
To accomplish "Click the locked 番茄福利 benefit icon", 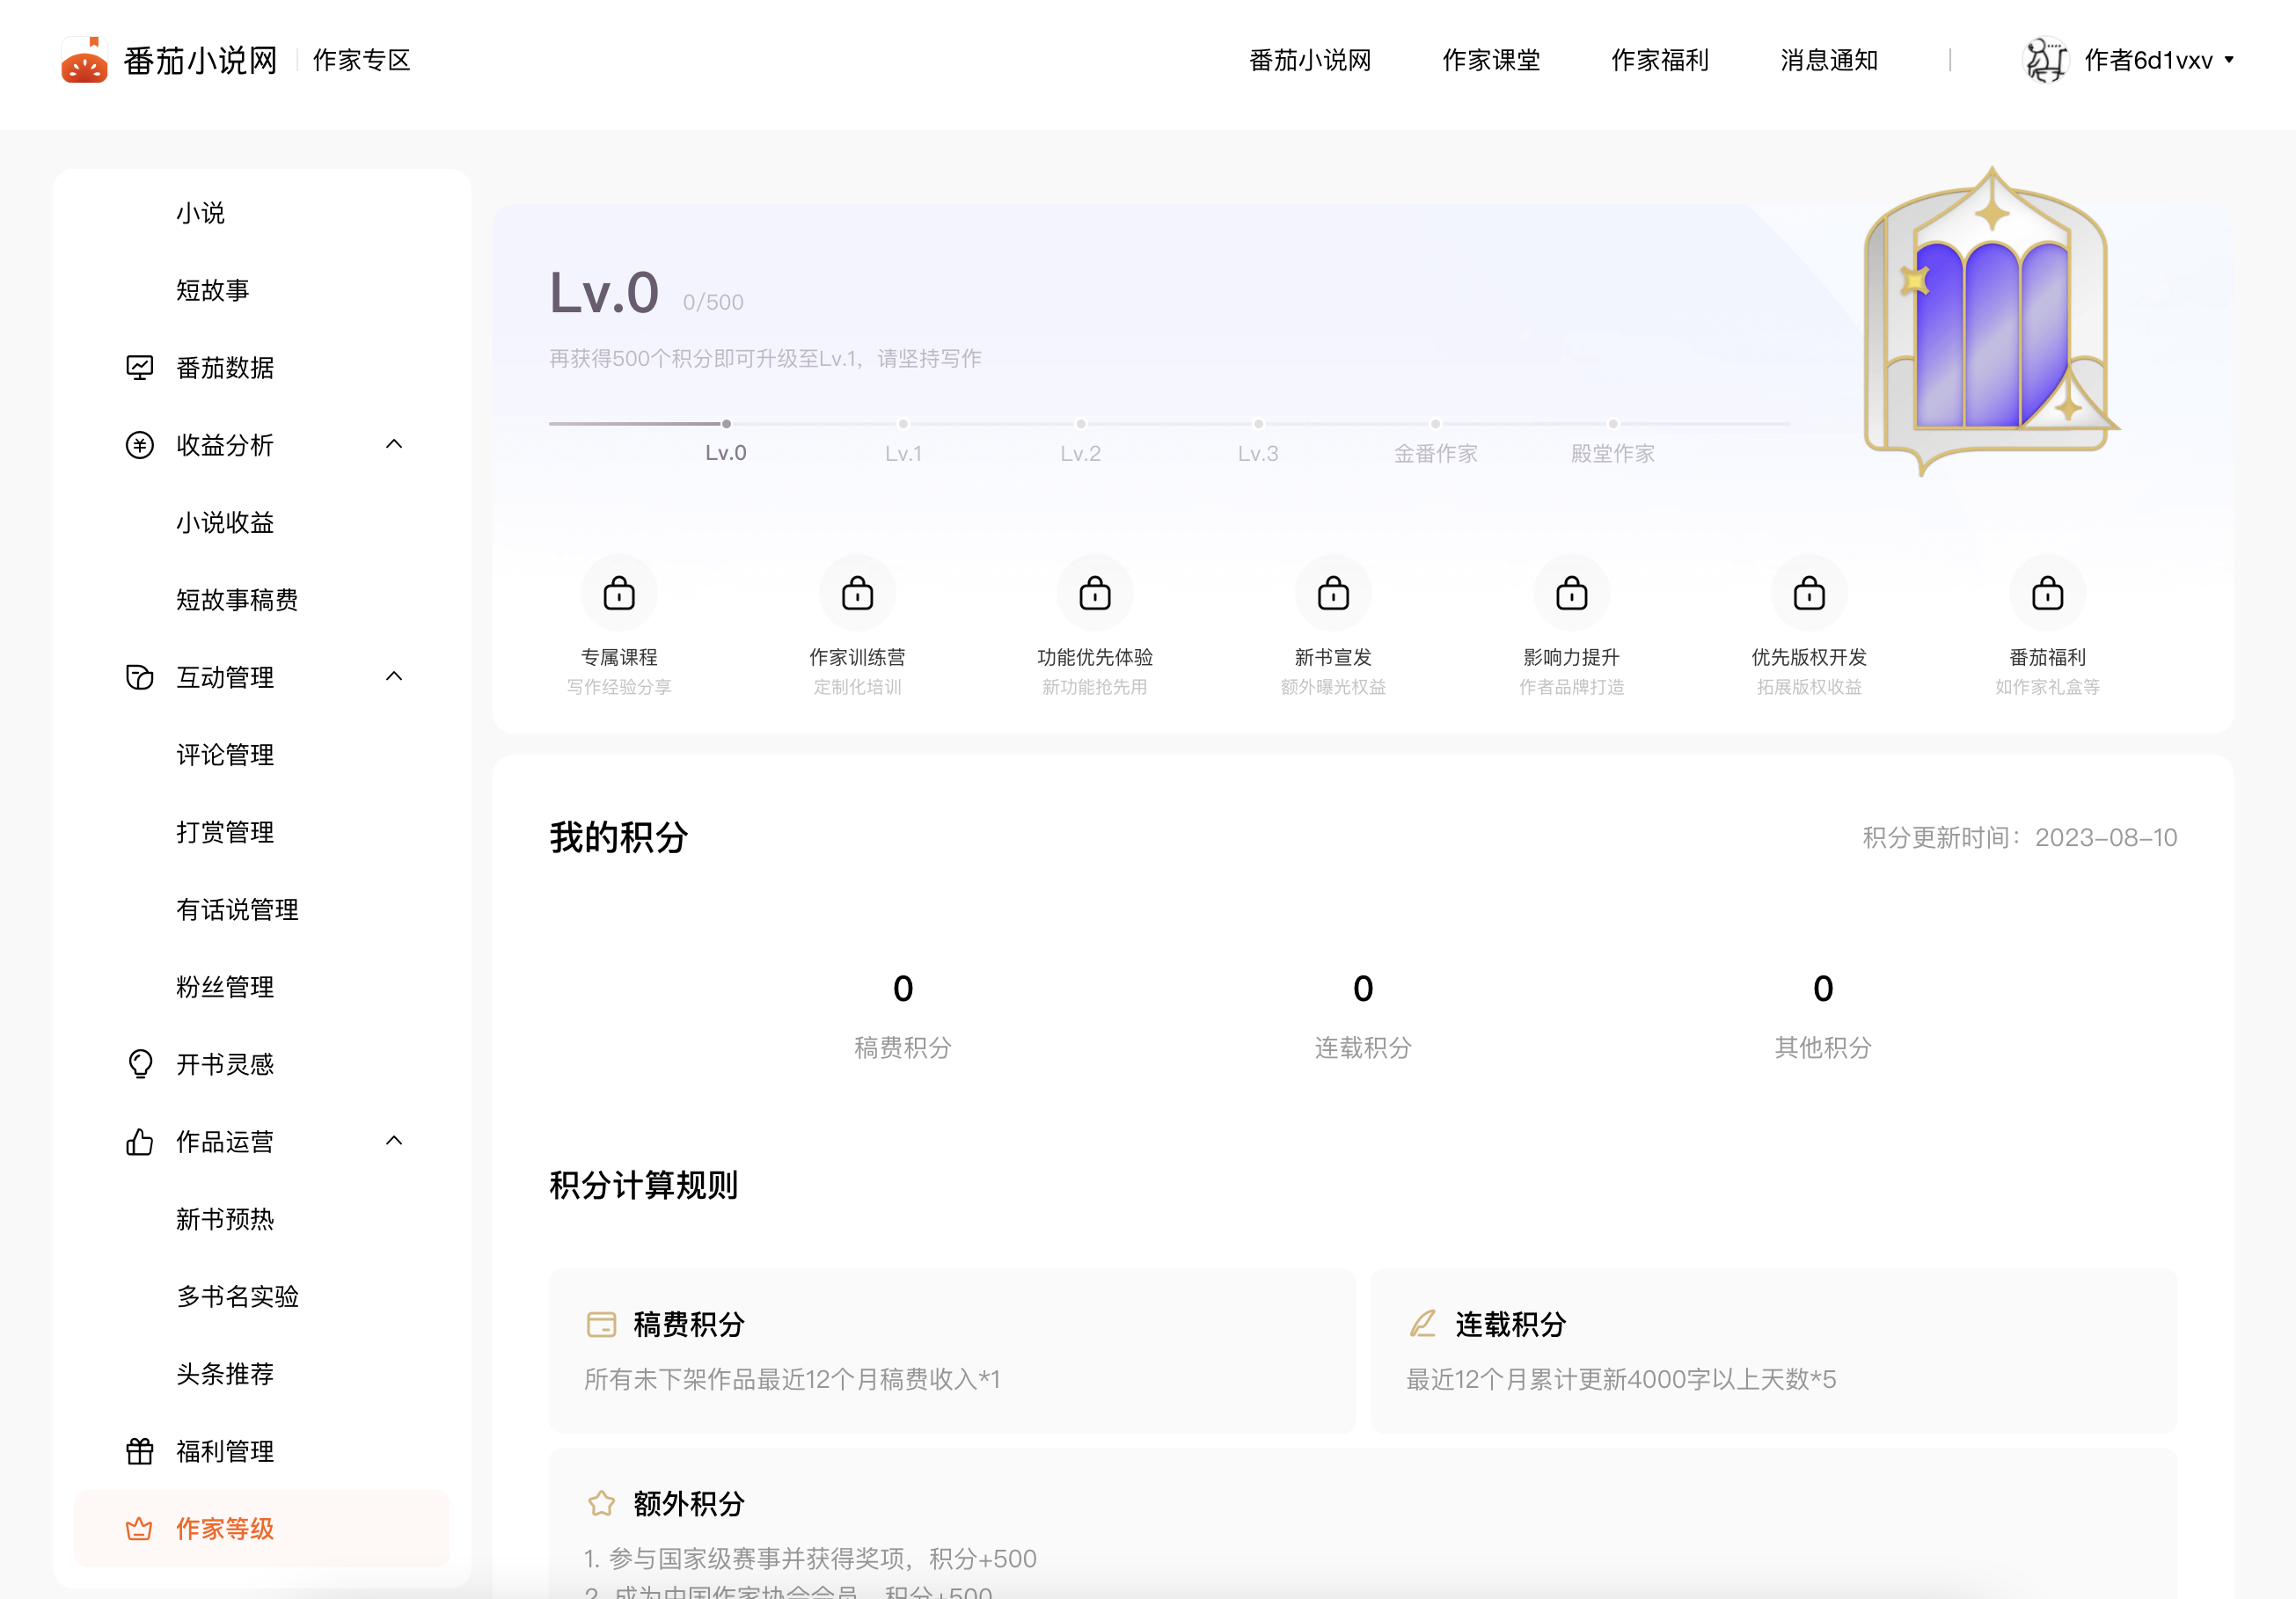I will pos(2047,594).
